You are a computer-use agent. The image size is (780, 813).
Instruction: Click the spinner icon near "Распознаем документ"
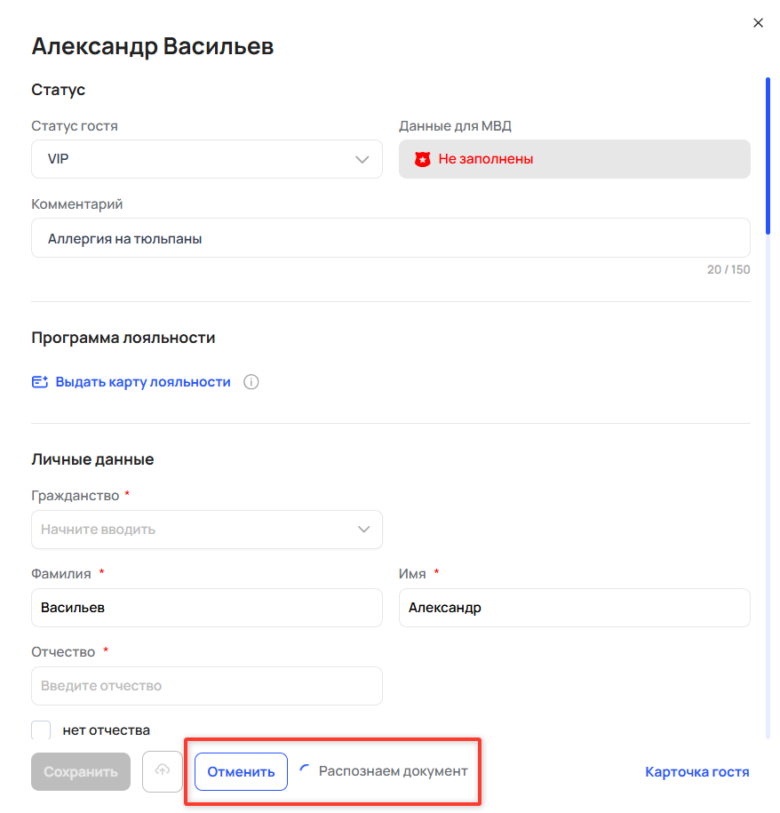click(304, 770)
